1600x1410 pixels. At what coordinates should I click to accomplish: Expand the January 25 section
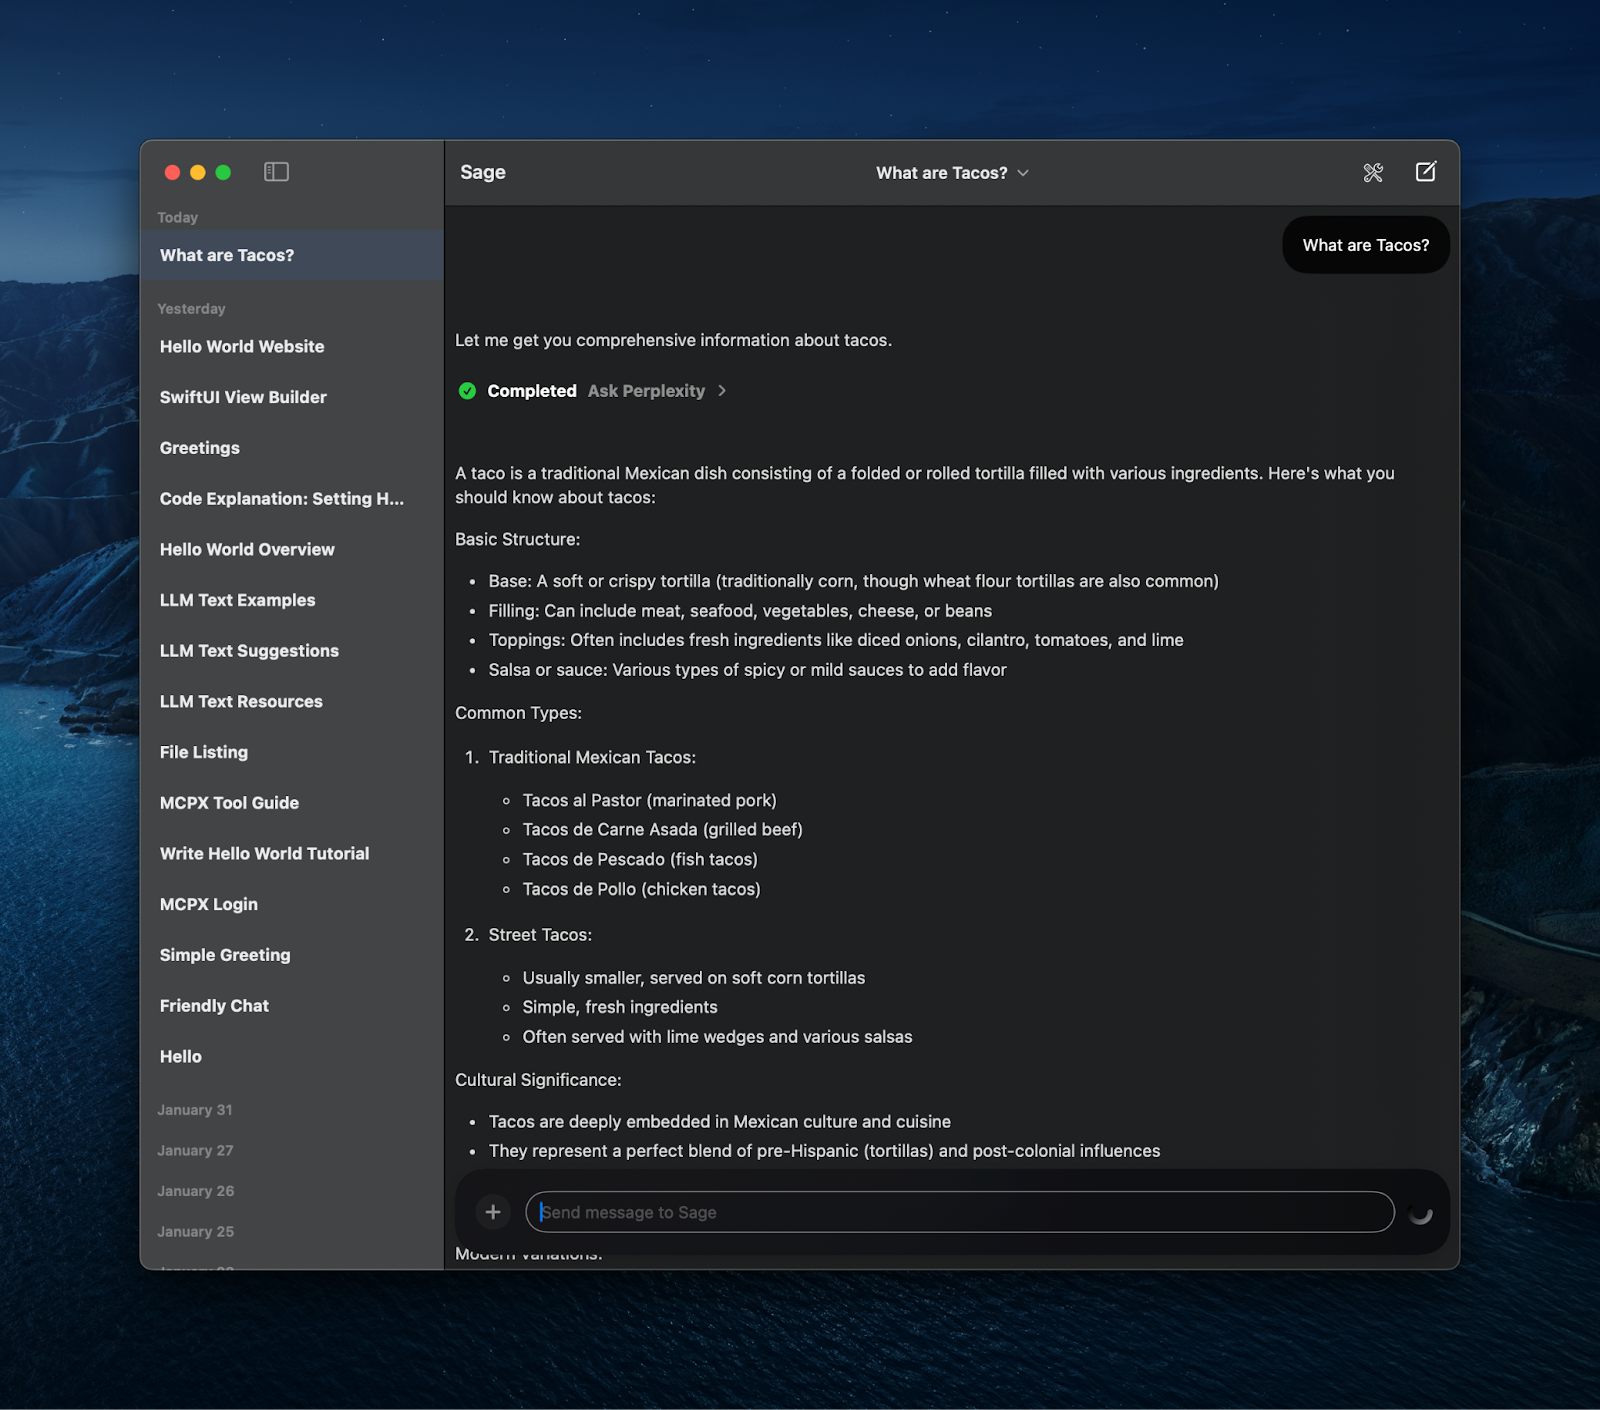click(196, 1232)
